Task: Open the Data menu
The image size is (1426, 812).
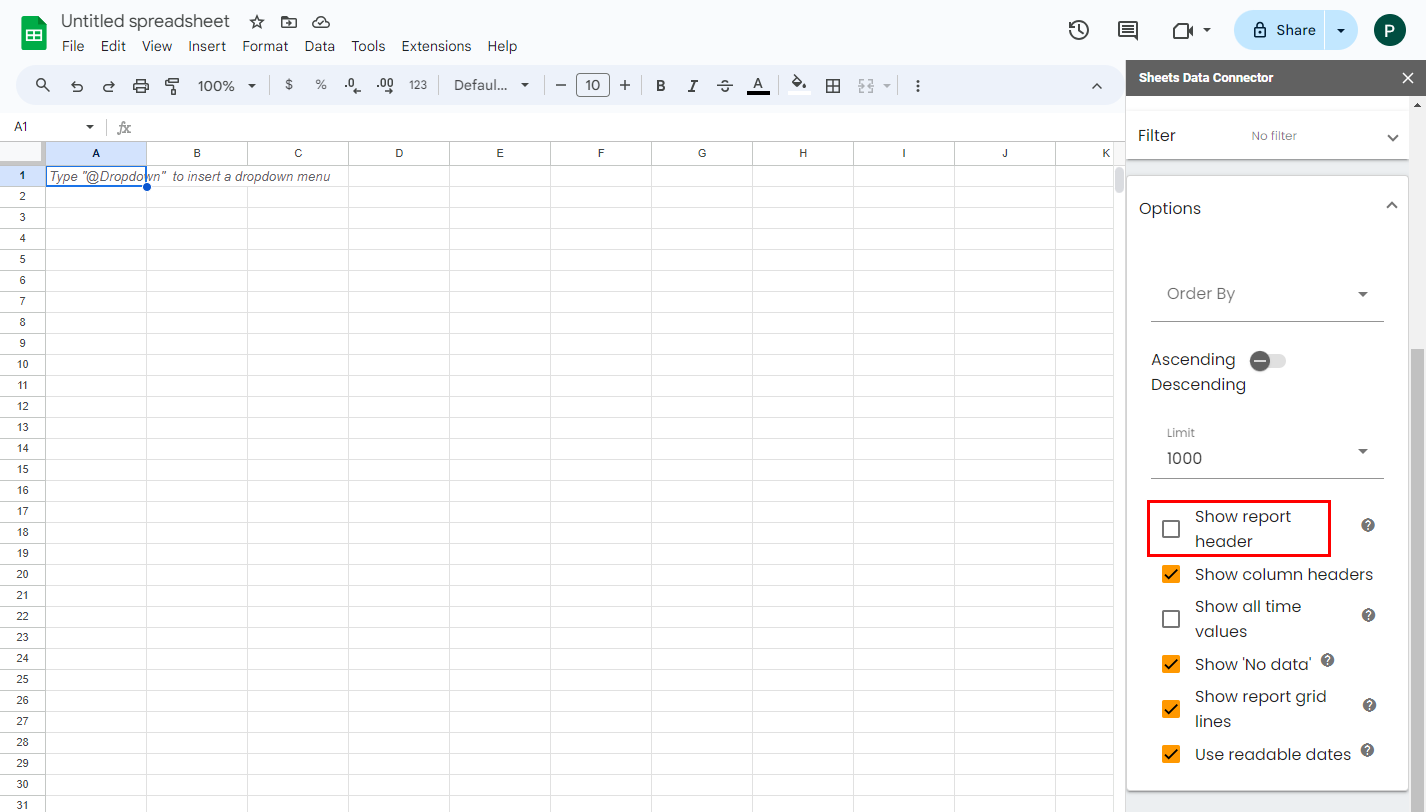Action: click(x=320, y=46)
